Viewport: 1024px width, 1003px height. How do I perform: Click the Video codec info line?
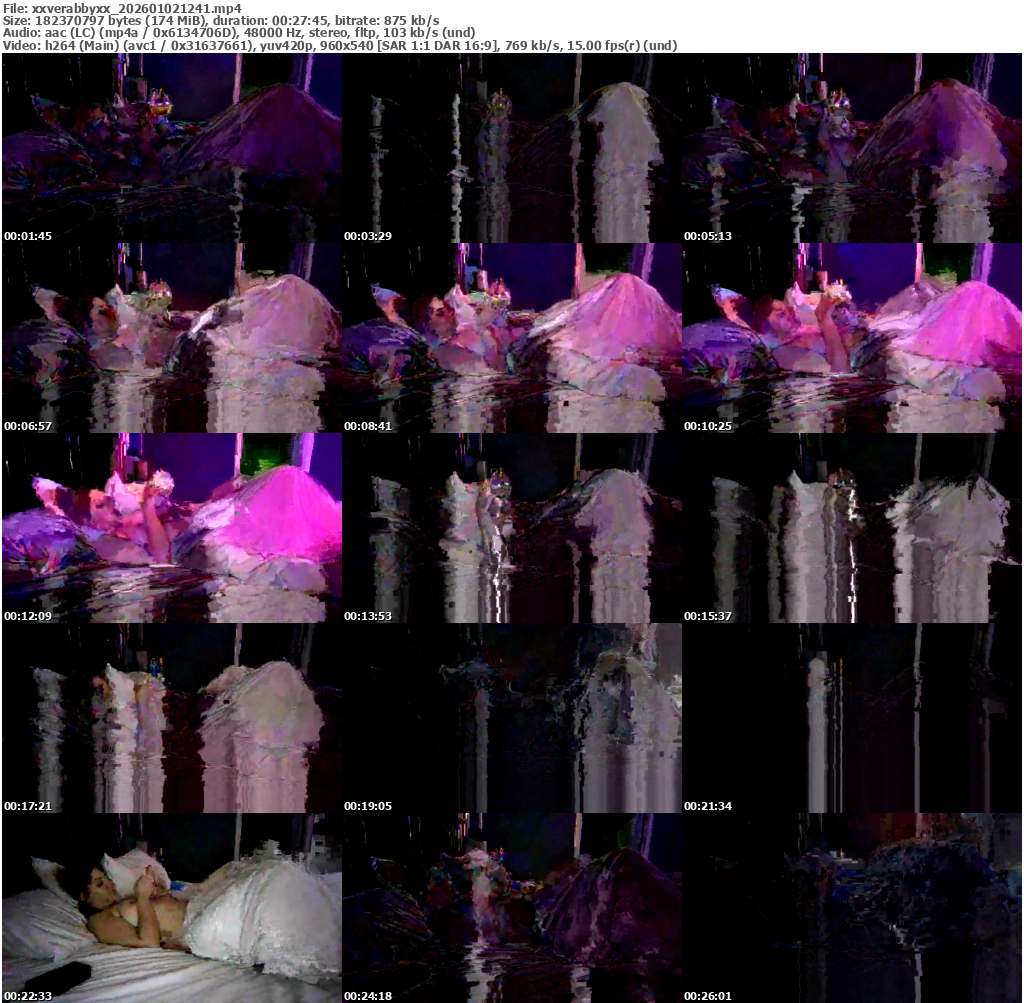pos(340,45)
